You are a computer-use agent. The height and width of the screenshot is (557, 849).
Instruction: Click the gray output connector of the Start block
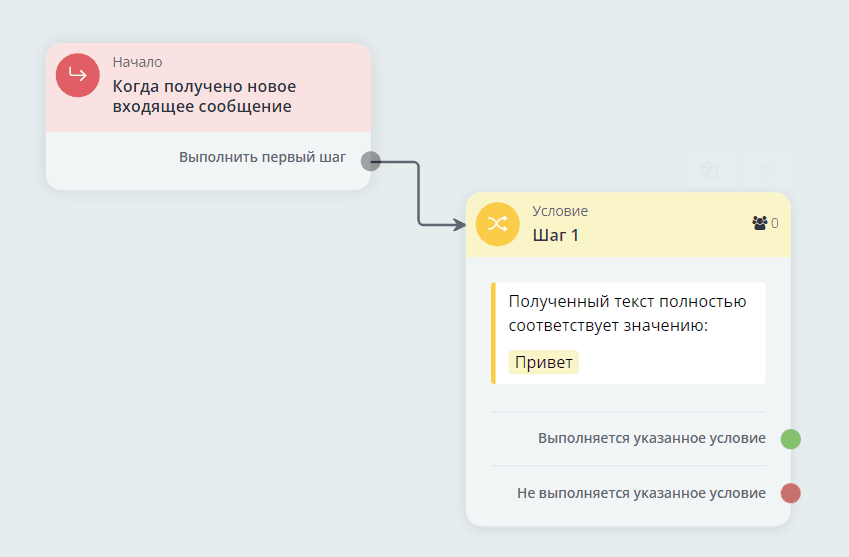[x=370, y=161]
